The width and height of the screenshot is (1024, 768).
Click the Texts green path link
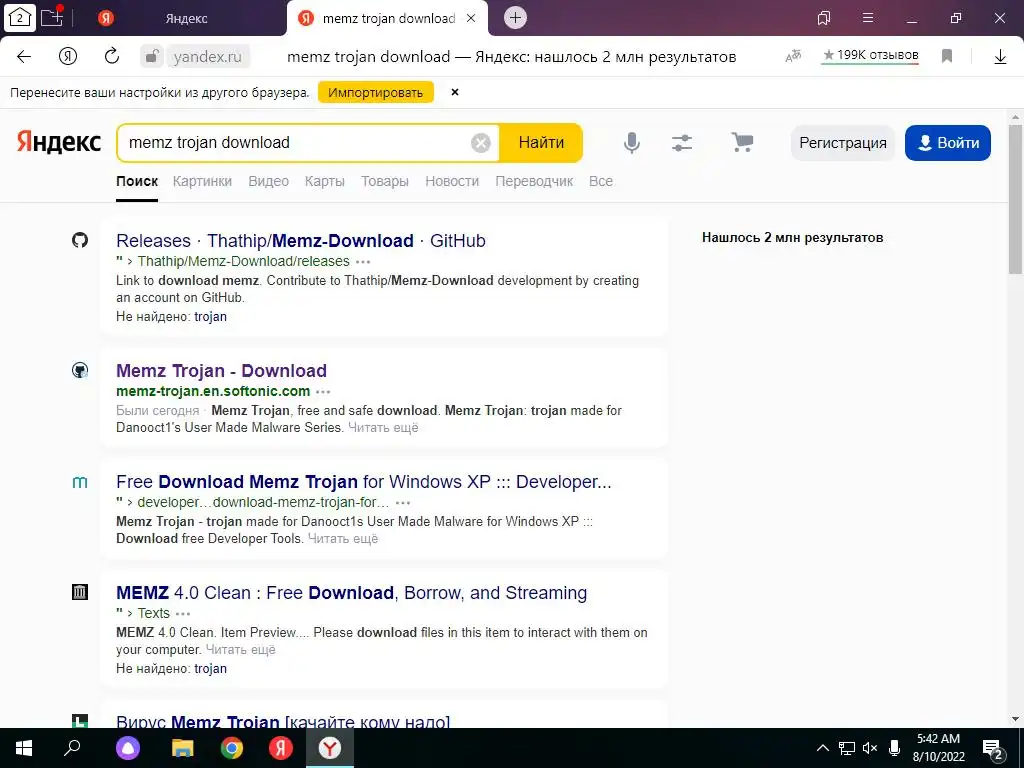(153, 613)
